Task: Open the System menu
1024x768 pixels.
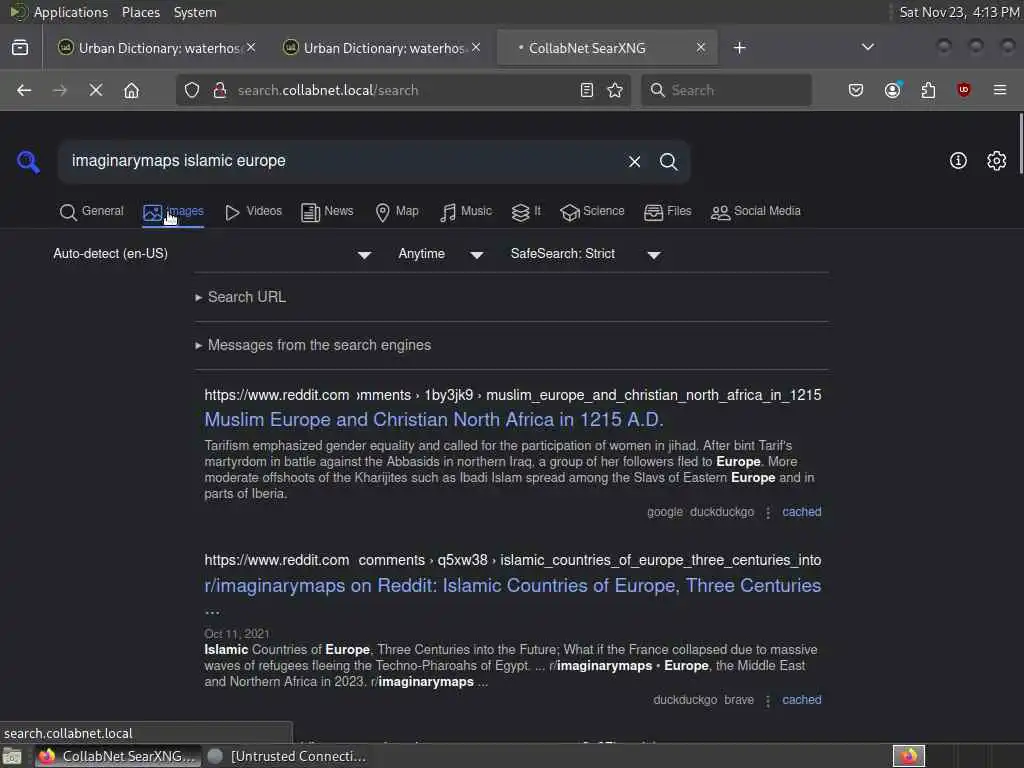Action: (x=195, y=12)
